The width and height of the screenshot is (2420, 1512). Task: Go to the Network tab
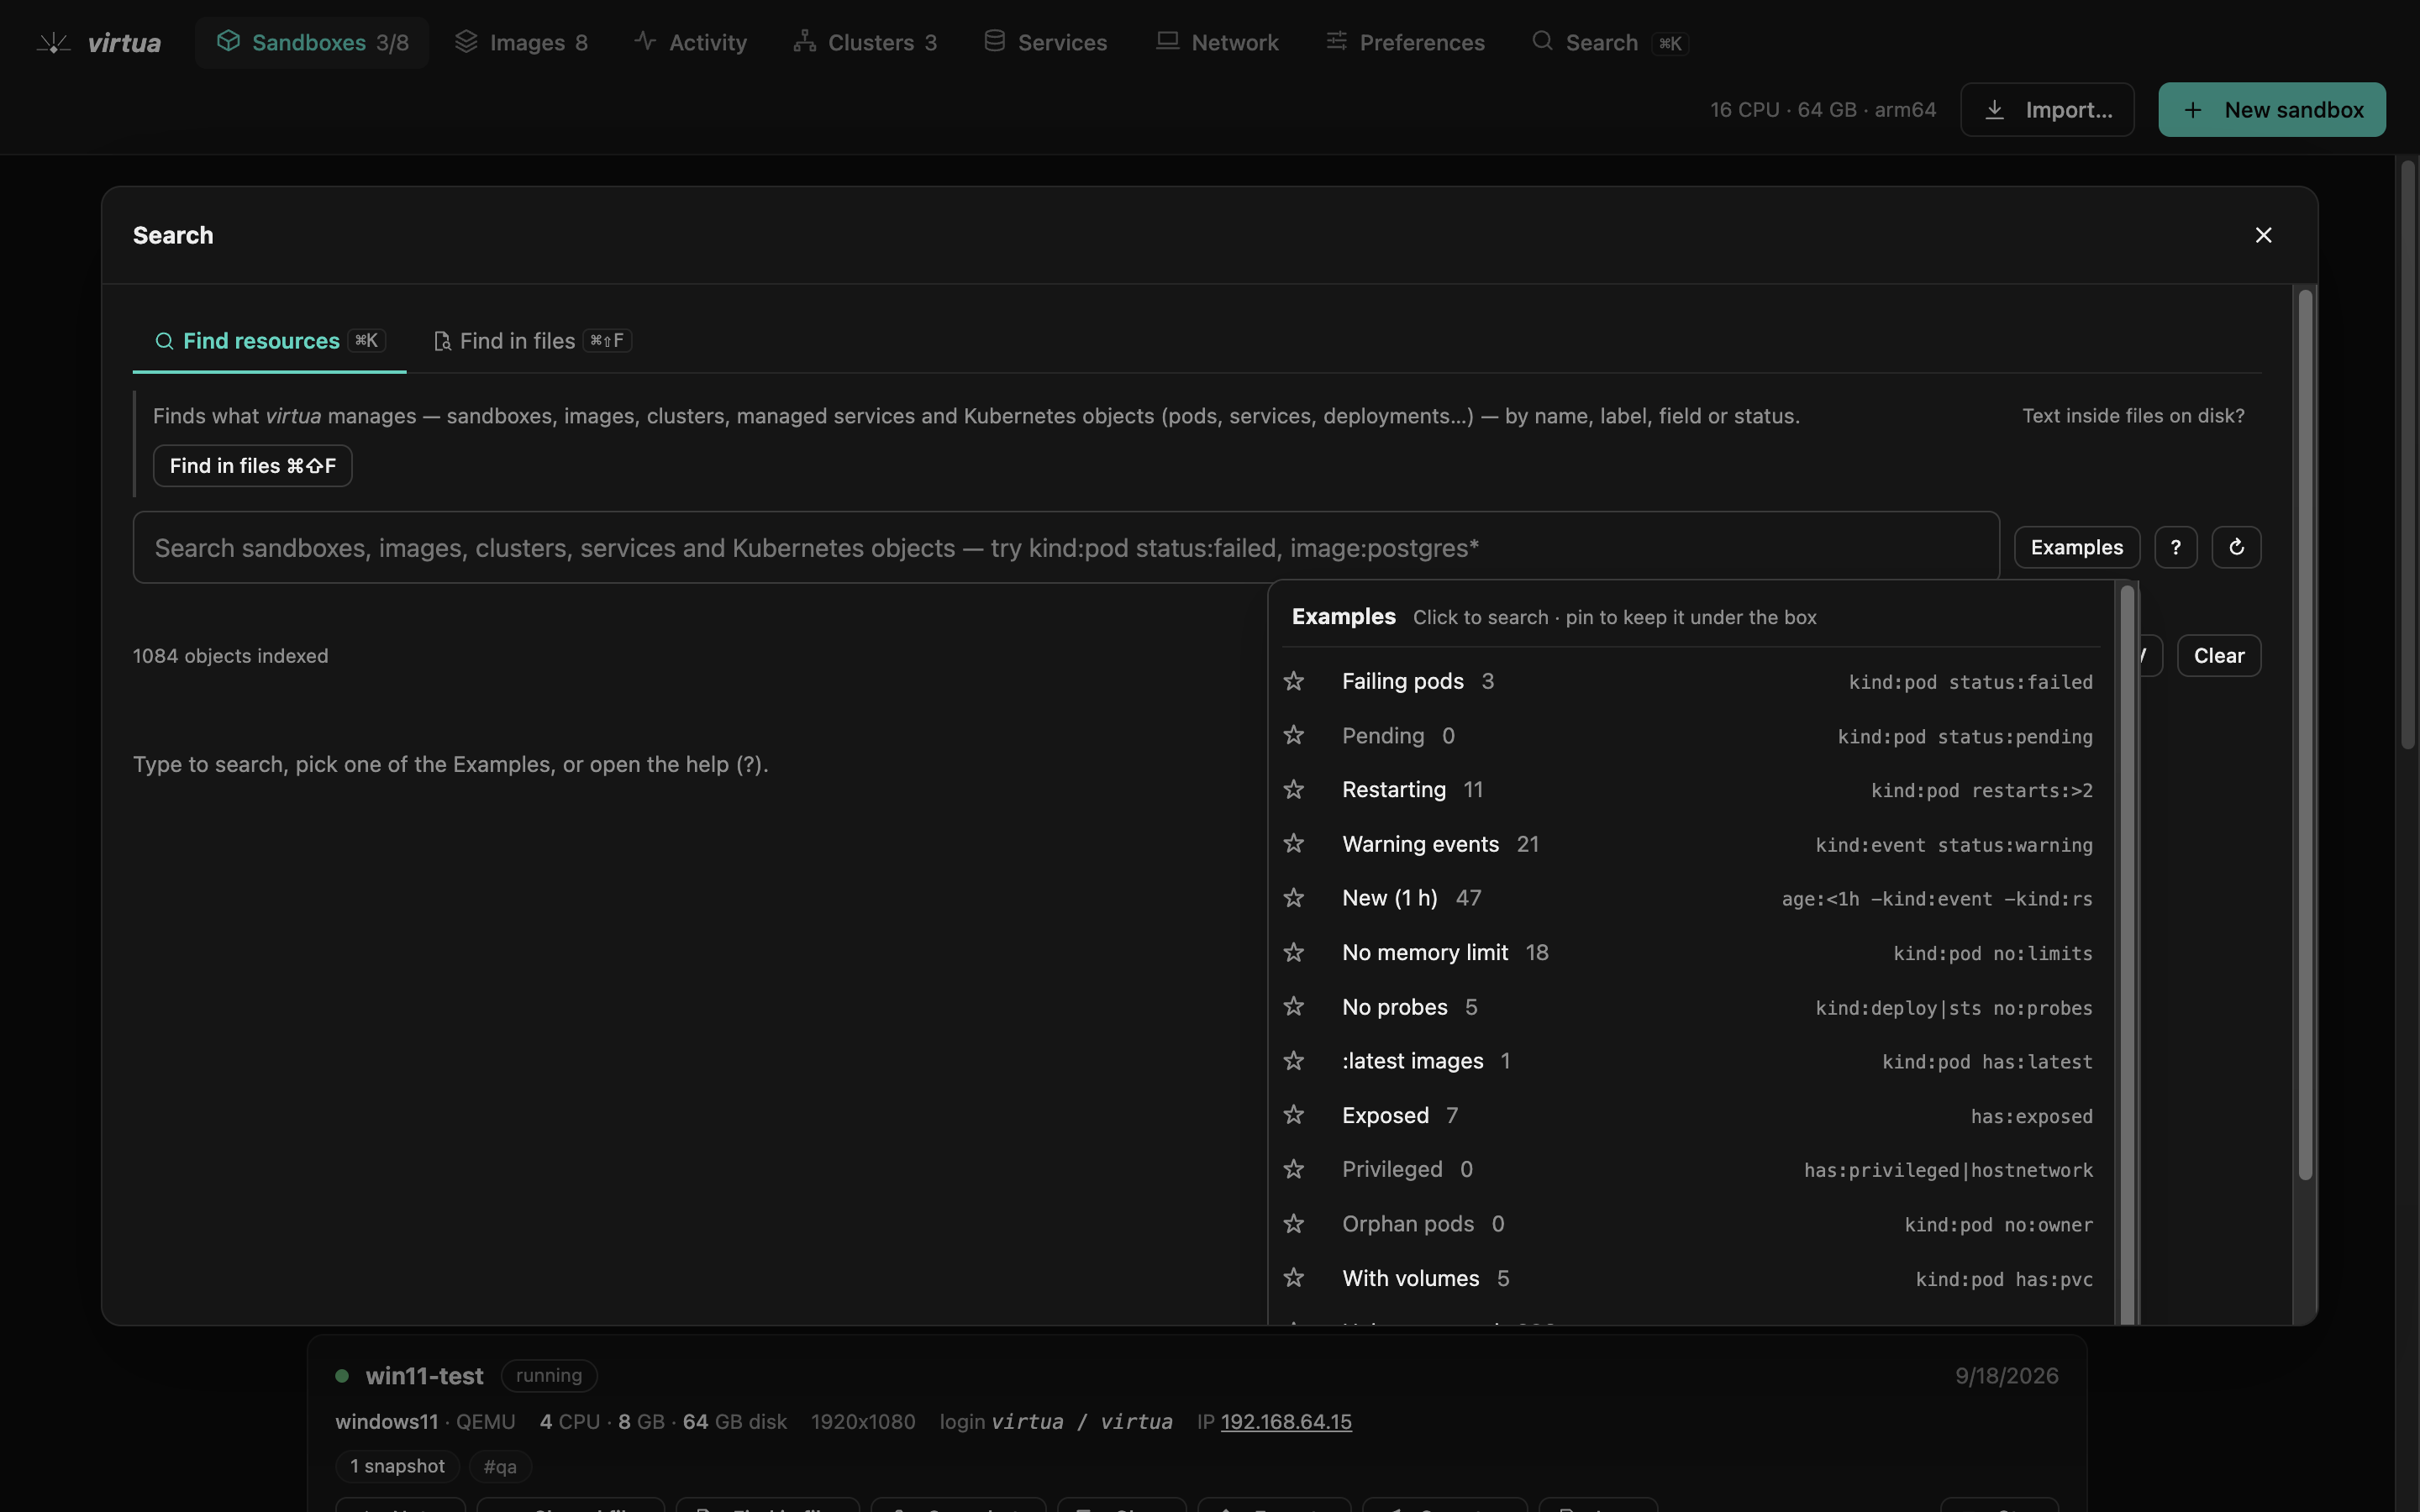[x=1217, y=42]
